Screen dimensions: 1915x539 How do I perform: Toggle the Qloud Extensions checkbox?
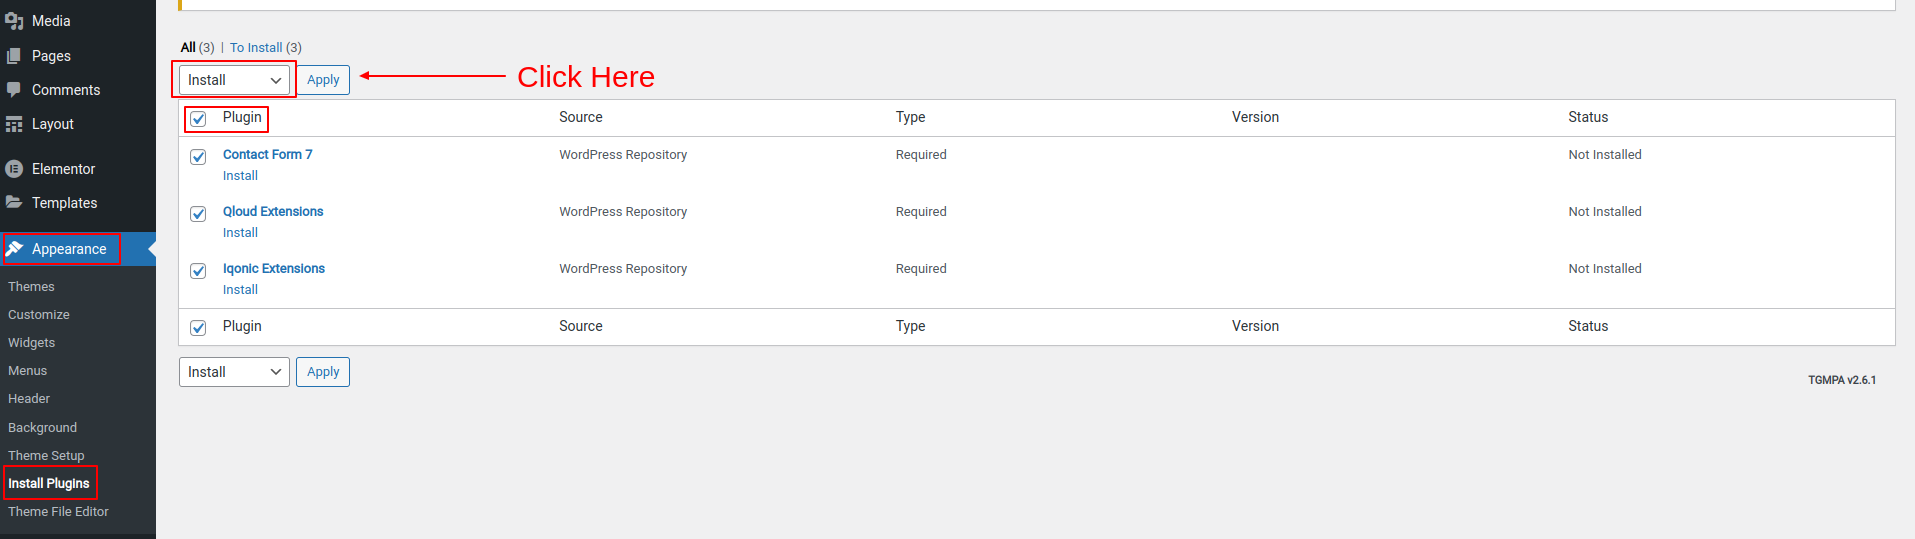198,214
